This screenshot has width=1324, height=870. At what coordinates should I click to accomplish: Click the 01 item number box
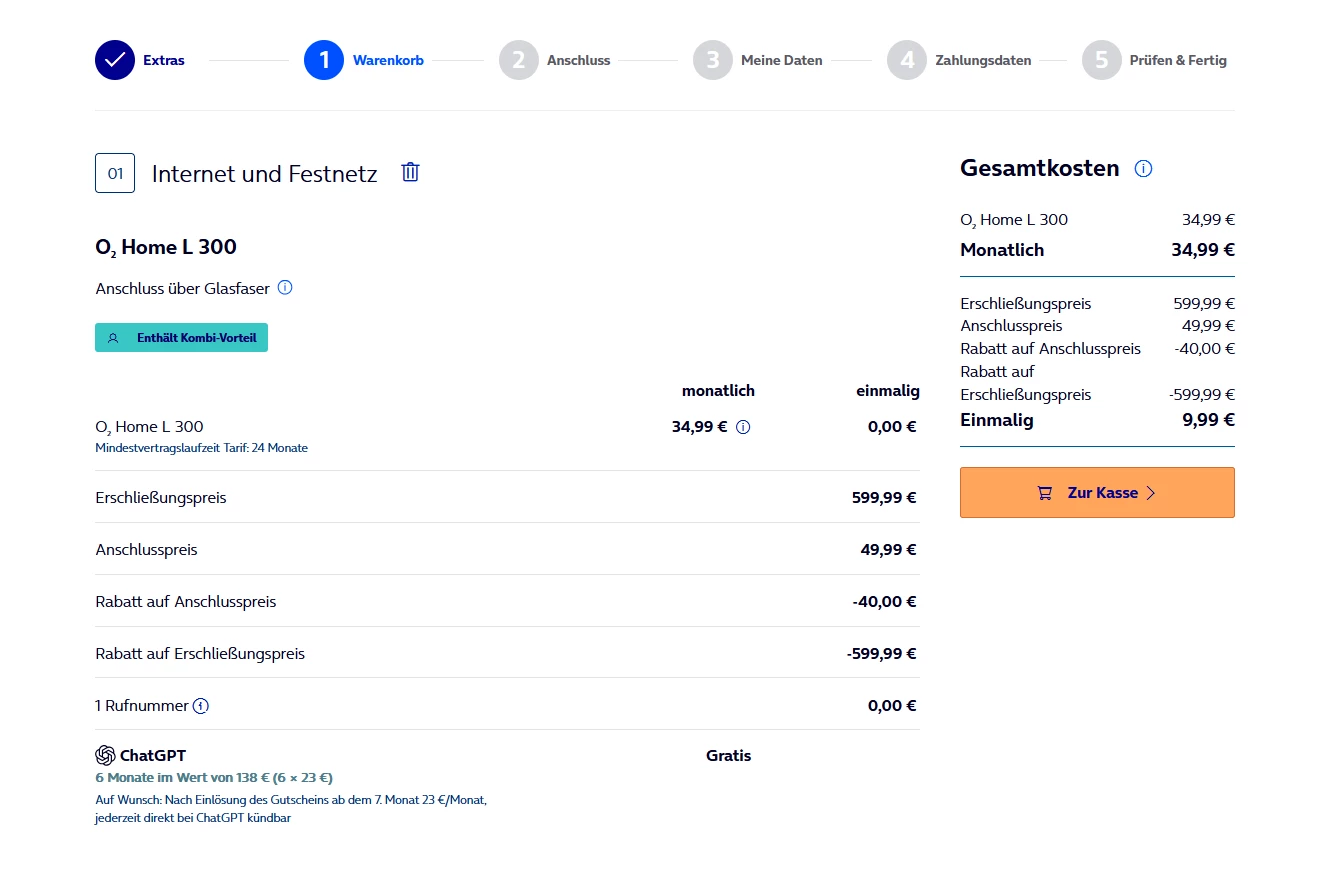coord(115,173)
